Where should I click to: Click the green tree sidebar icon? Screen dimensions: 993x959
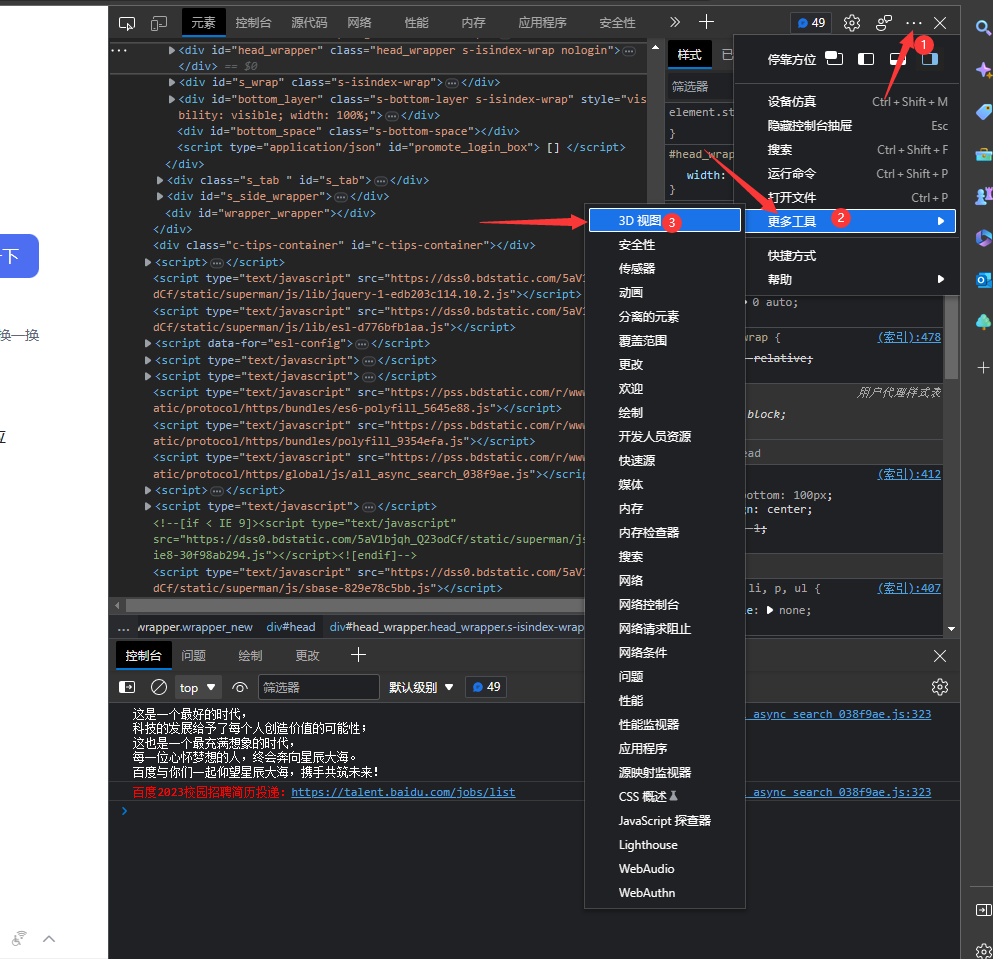point(984,322)
